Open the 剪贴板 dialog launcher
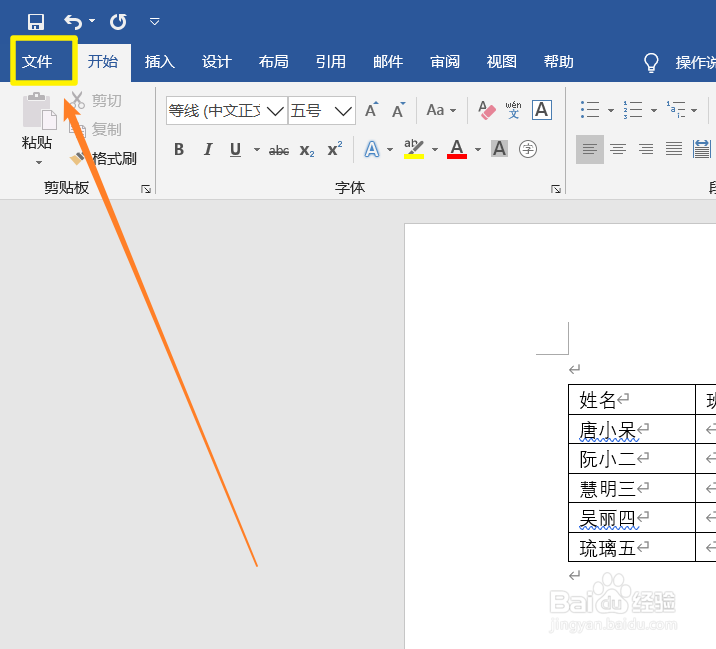 pos(146,189)
